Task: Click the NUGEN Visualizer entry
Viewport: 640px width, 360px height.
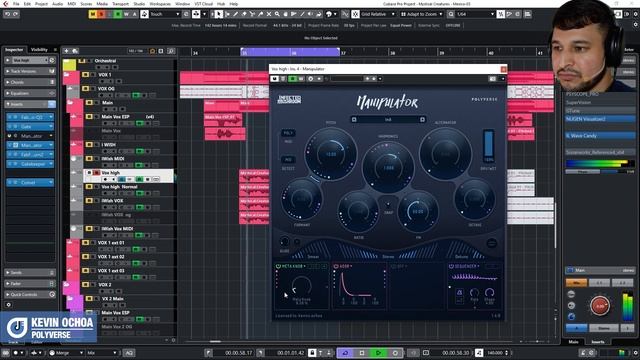Action: pyautogui.click(x=600, y=119)
